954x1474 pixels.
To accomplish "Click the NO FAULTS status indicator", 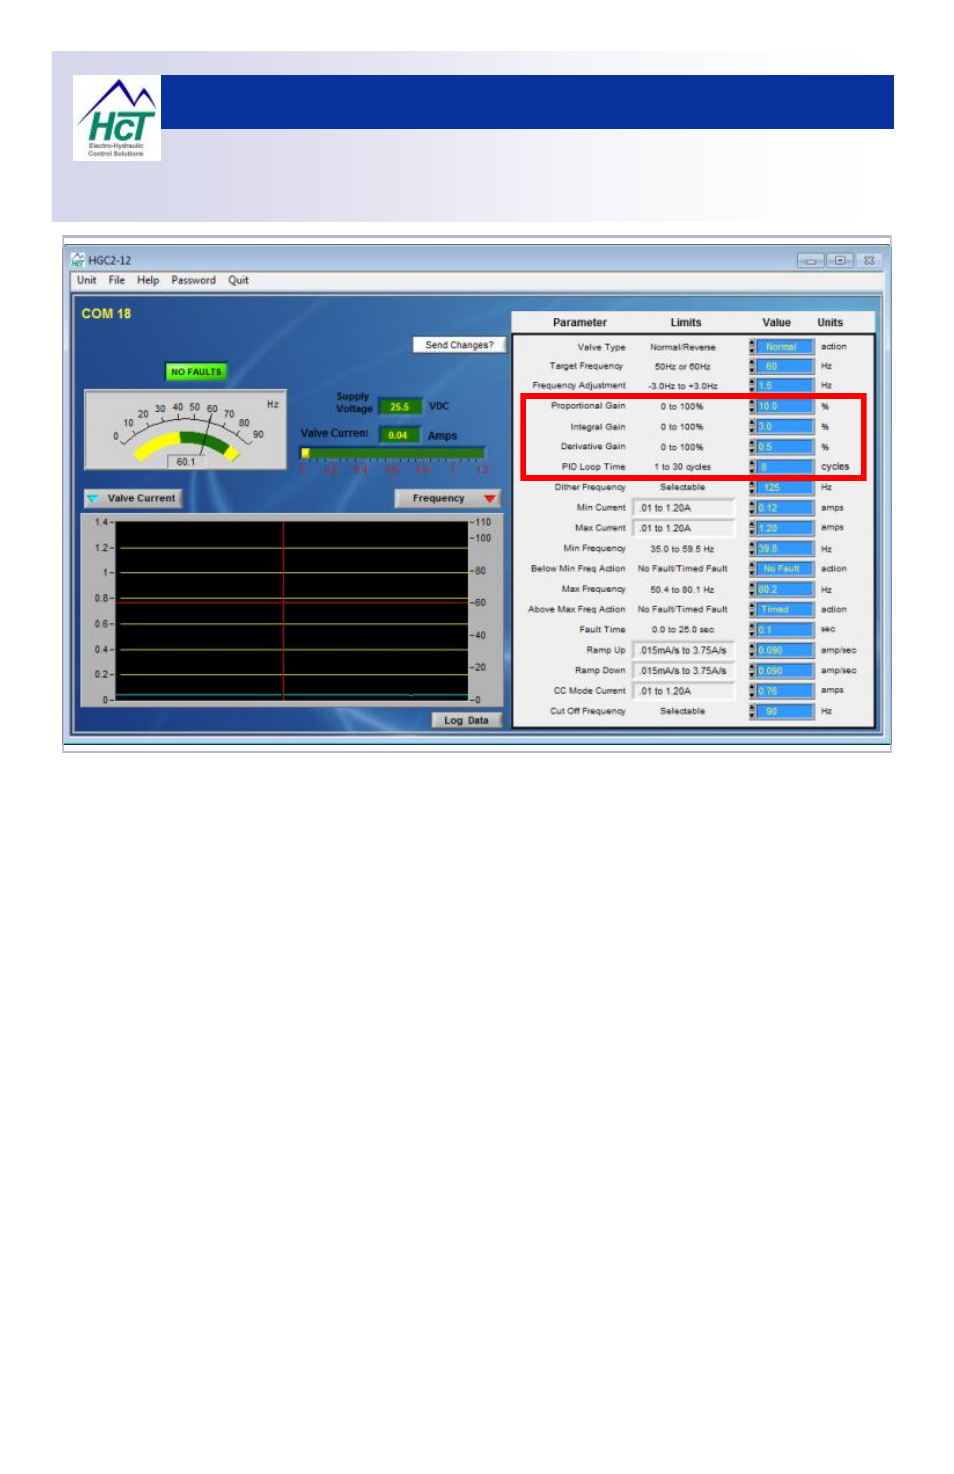I will click(x=196, y=372).
